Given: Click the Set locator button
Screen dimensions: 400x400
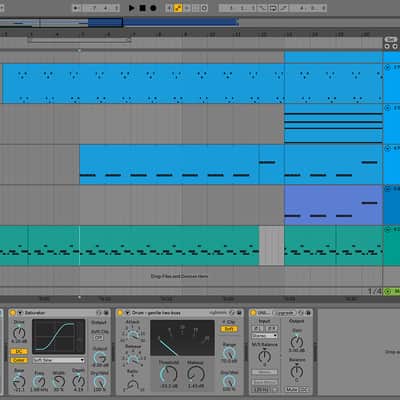Looking at the screenshot, I should pyautogui.click(x=391, y=39).
